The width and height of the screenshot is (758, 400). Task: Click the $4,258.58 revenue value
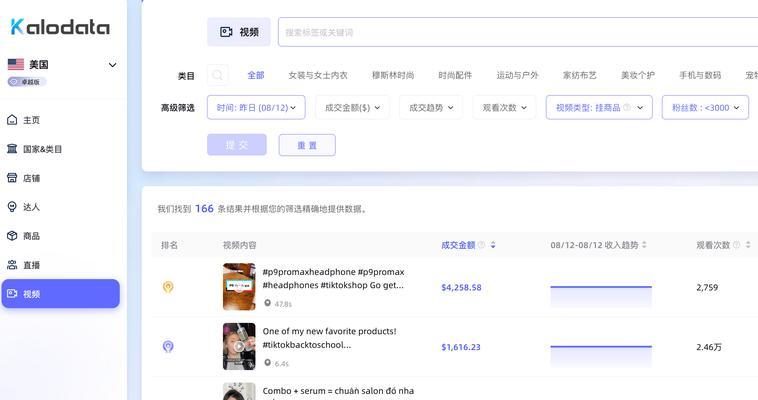click(461, 287)
